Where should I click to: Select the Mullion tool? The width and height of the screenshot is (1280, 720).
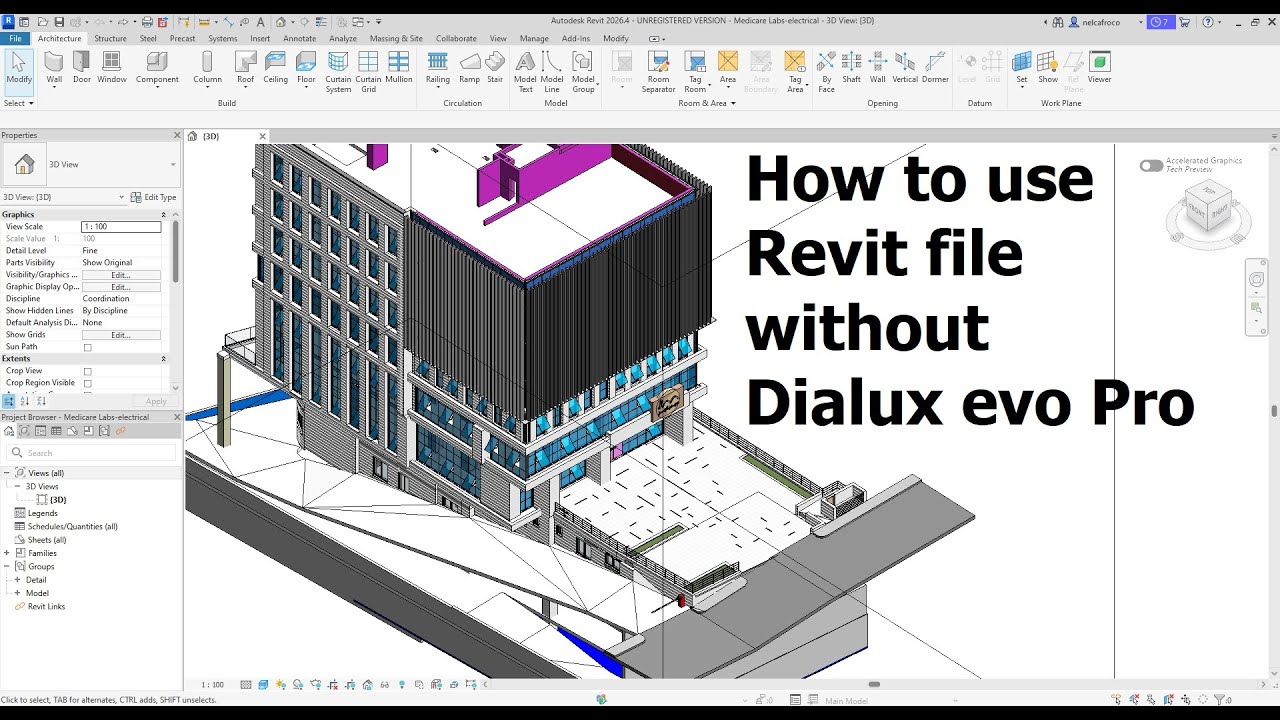(399, 67)
